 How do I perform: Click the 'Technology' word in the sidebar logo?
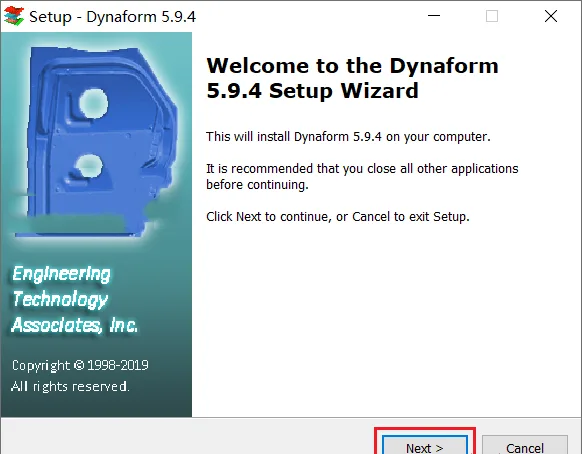pos(60,300)
